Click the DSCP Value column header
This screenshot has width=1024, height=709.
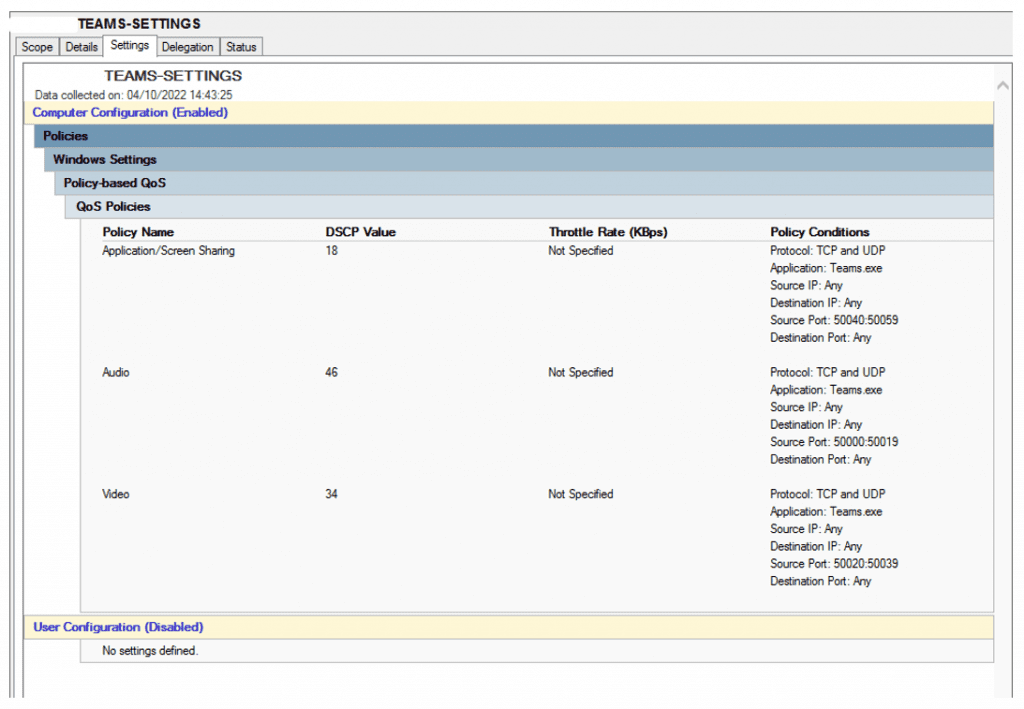pyautogui.click(x=361, y=232)
